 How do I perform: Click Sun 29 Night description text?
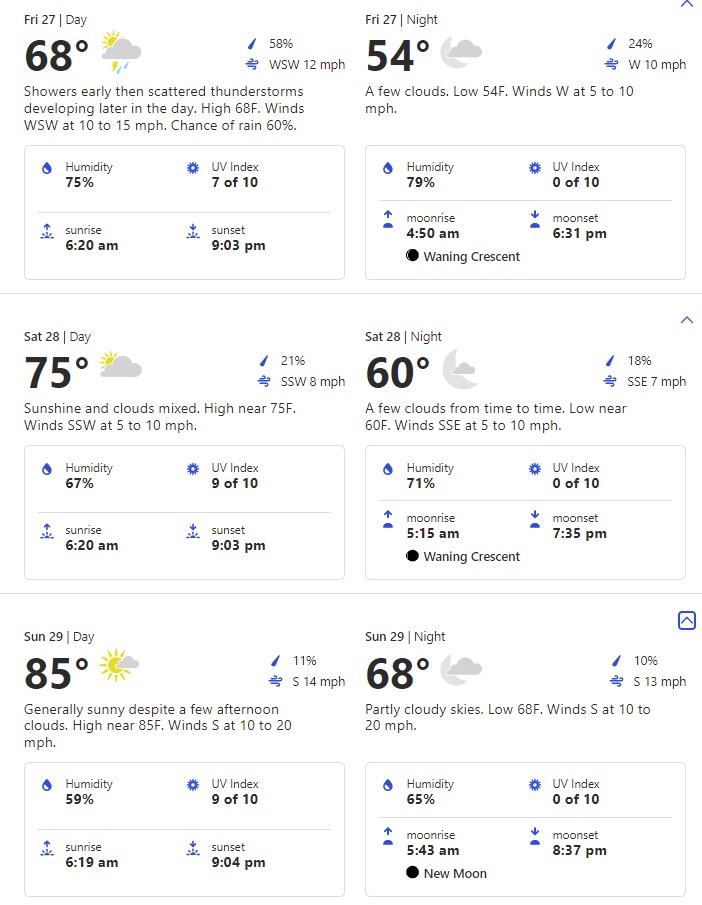(x=507, y=717)
